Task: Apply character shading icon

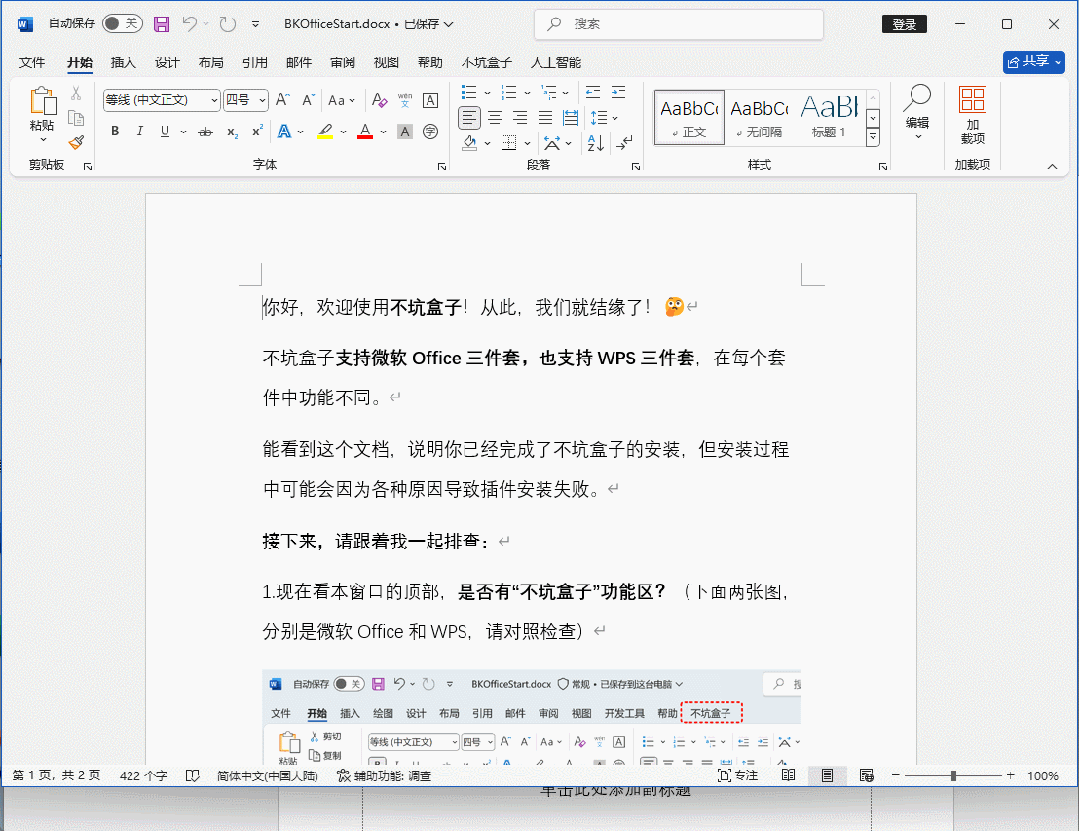Action: click(405, 131)
